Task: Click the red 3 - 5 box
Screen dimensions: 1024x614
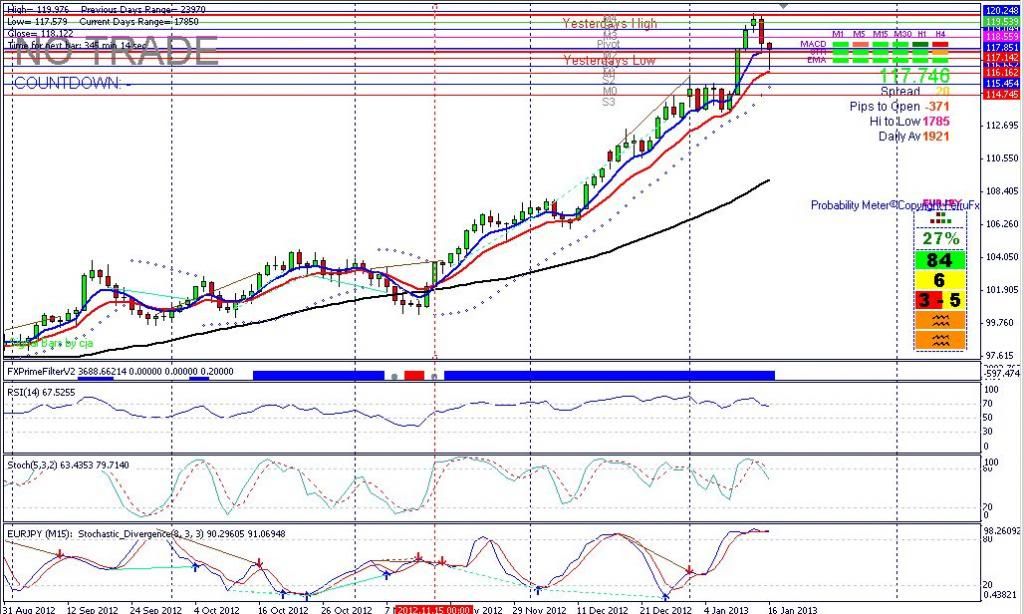Action: point(939,301)
